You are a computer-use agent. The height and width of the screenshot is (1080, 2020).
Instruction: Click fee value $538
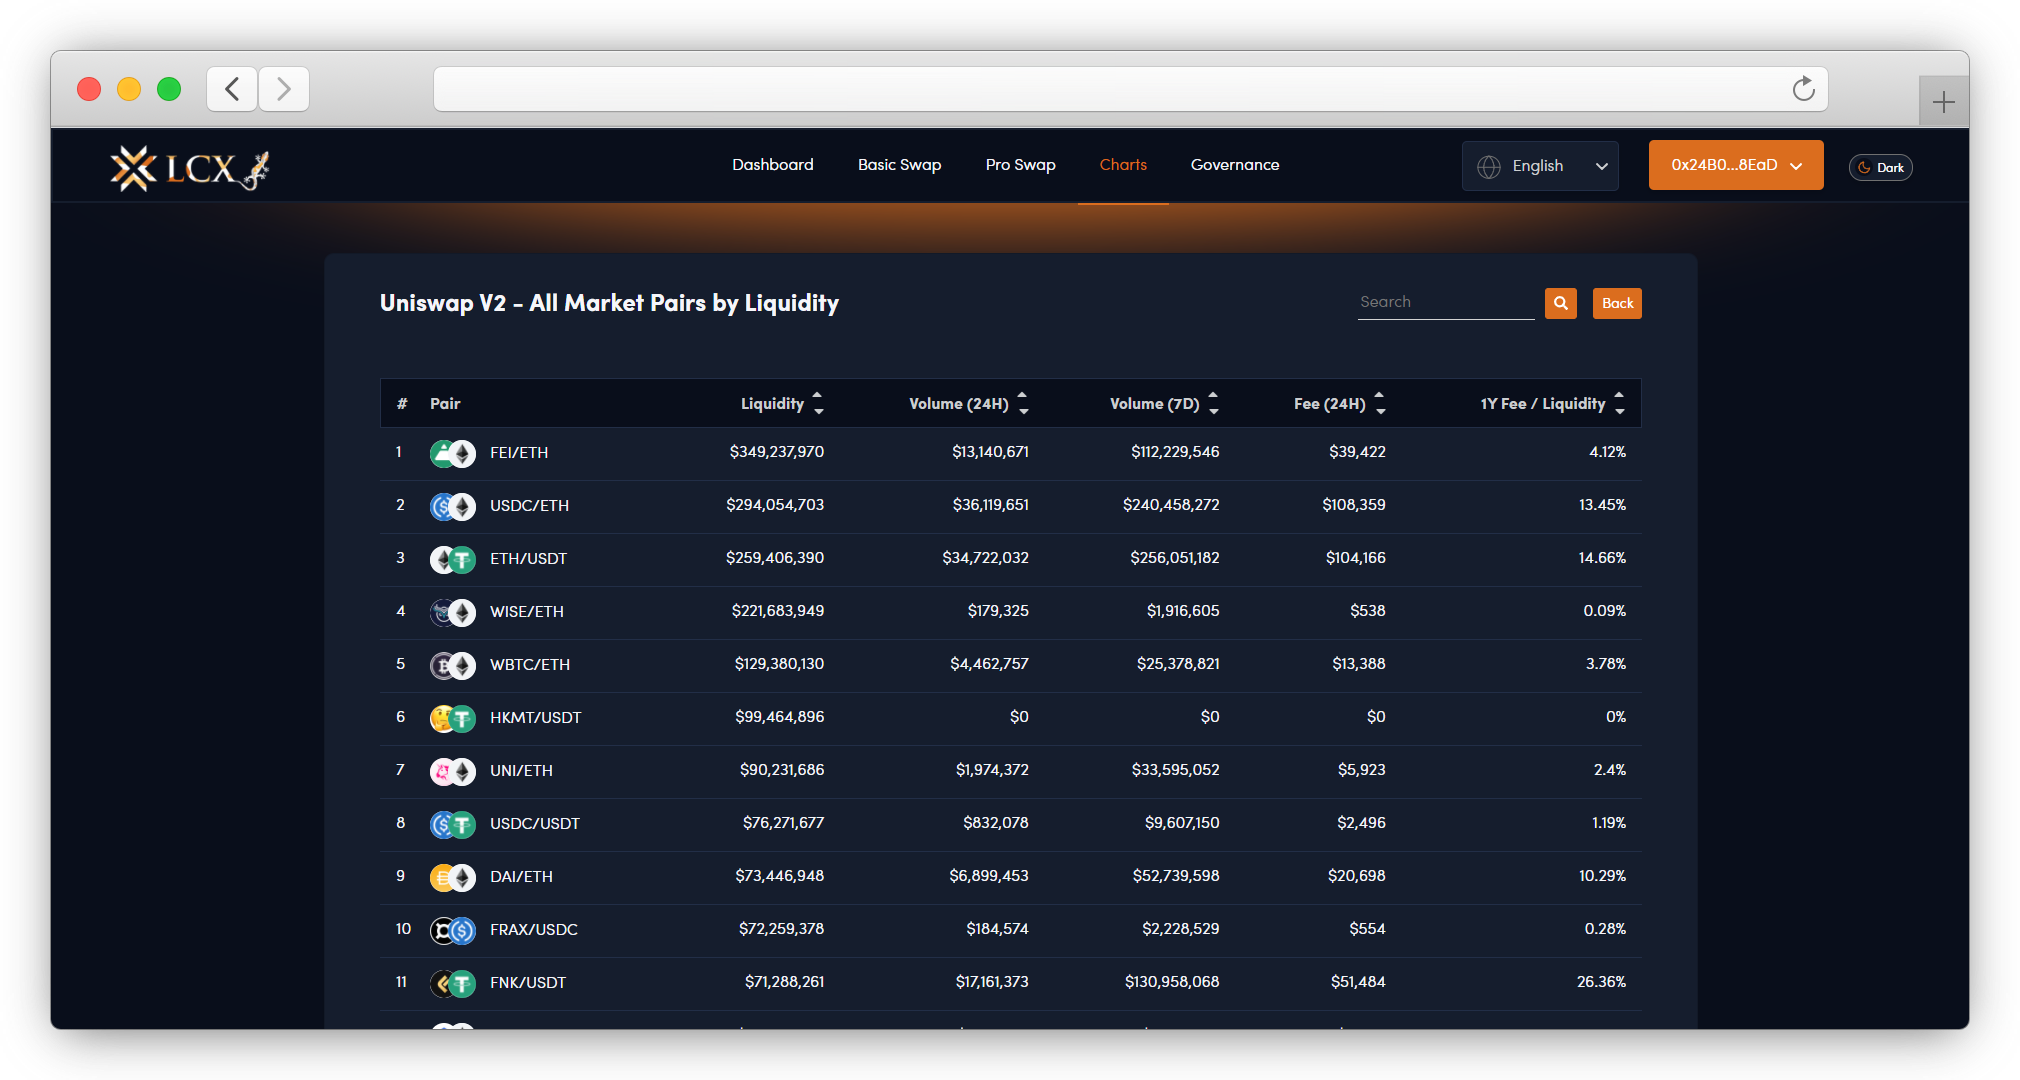[1368, 611]
